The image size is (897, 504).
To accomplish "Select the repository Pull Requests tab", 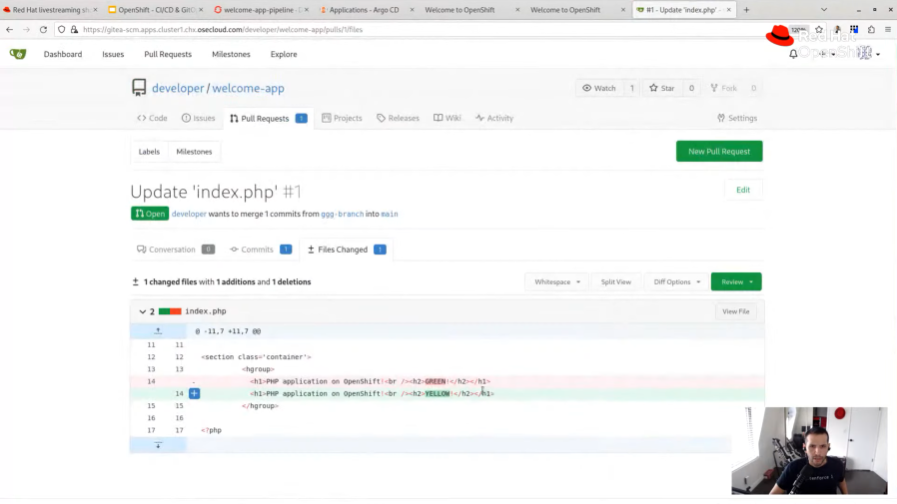I will point(268,118).
